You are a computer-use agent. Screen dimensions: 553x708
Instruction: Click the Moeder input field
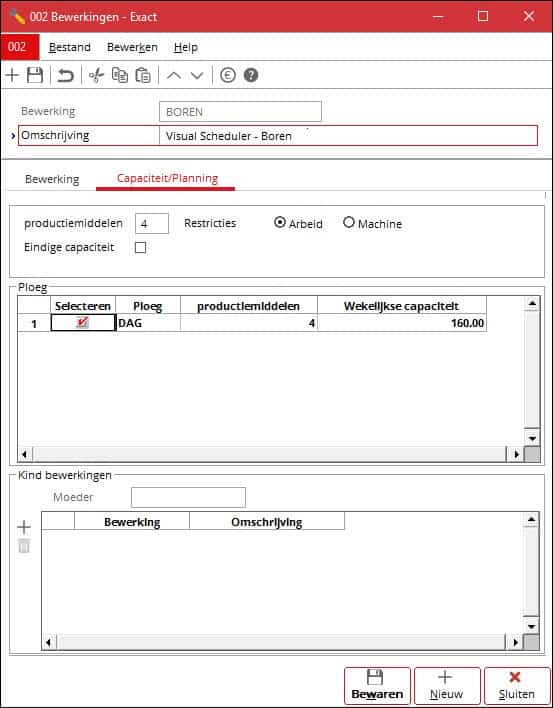coord(189,498)
